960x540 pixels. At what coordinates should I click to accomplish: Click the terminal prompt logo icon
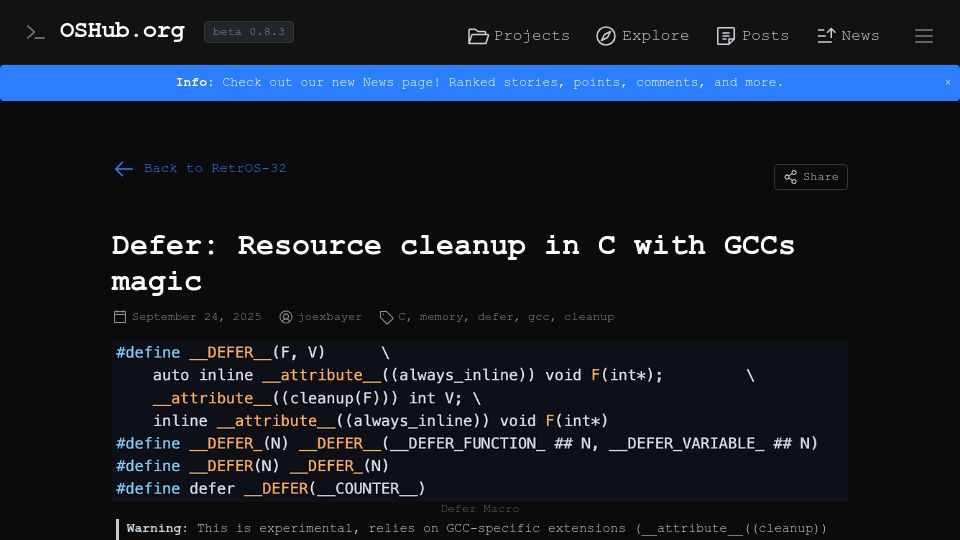click(35, 32)
